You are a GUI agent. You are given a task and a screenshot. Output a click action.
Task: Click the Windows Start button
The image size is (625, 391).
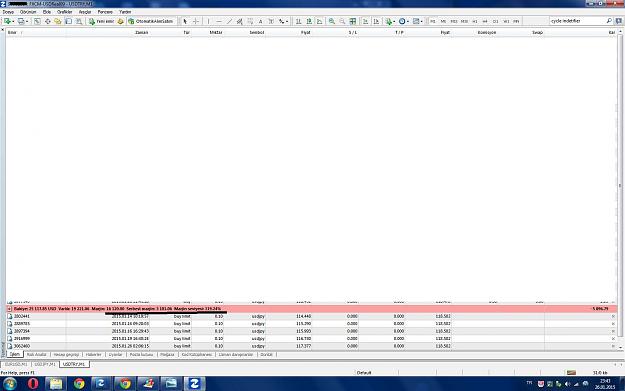[10, 384]
